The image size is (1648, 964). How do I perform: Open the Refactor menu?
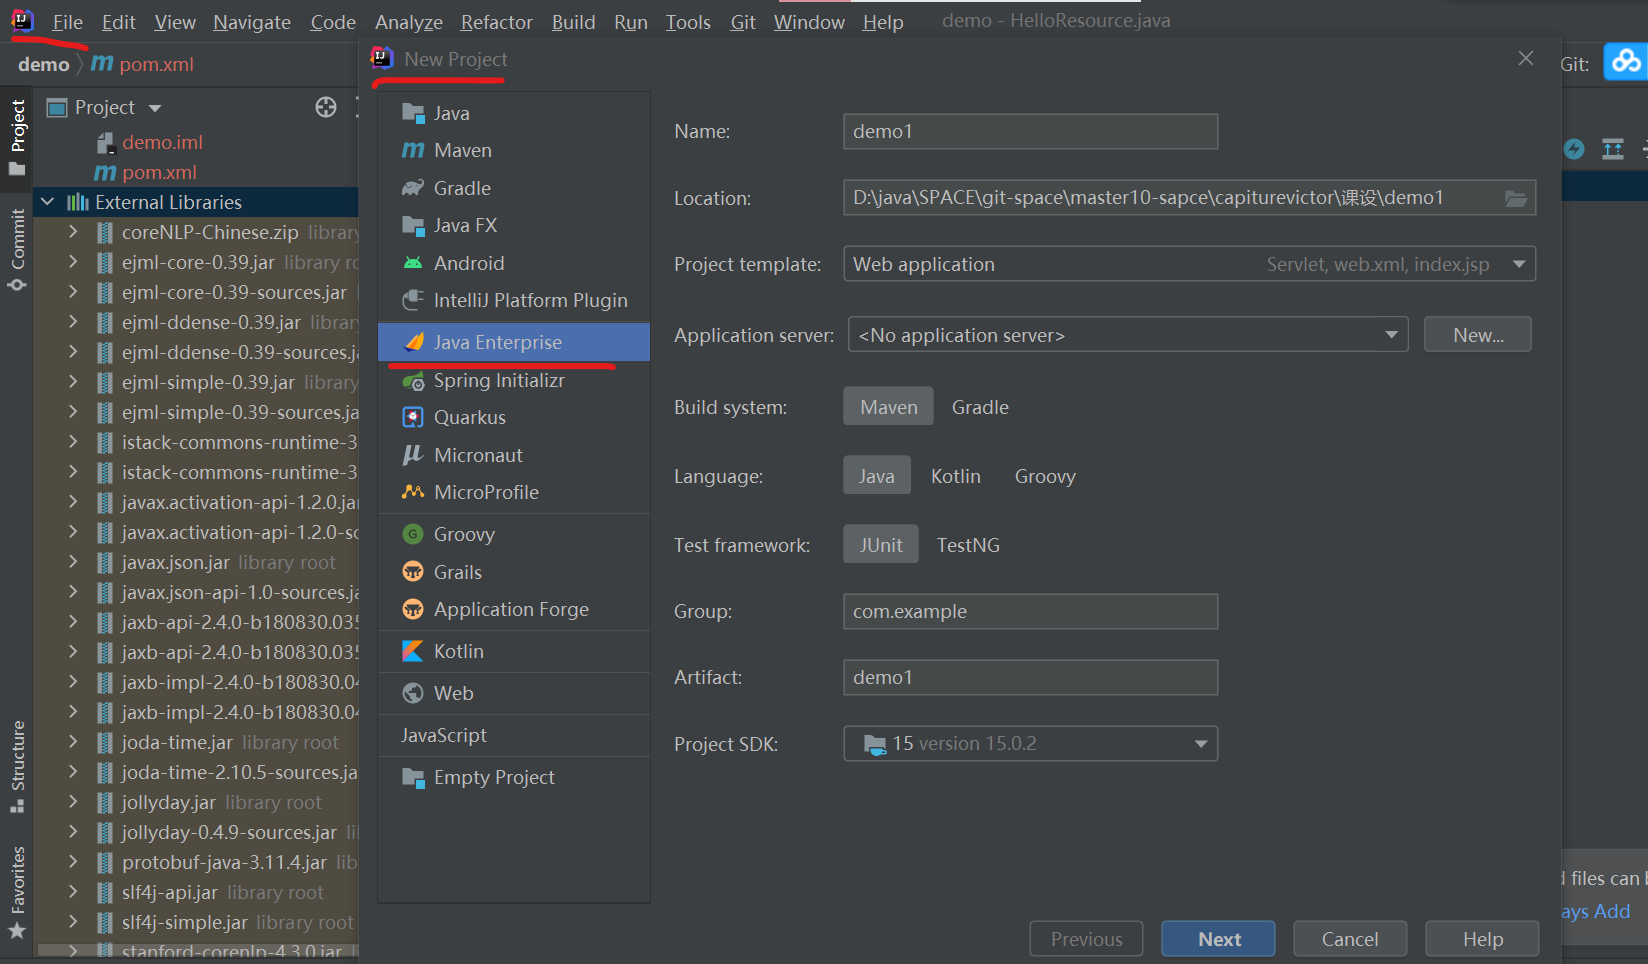[x=496, y=22]
